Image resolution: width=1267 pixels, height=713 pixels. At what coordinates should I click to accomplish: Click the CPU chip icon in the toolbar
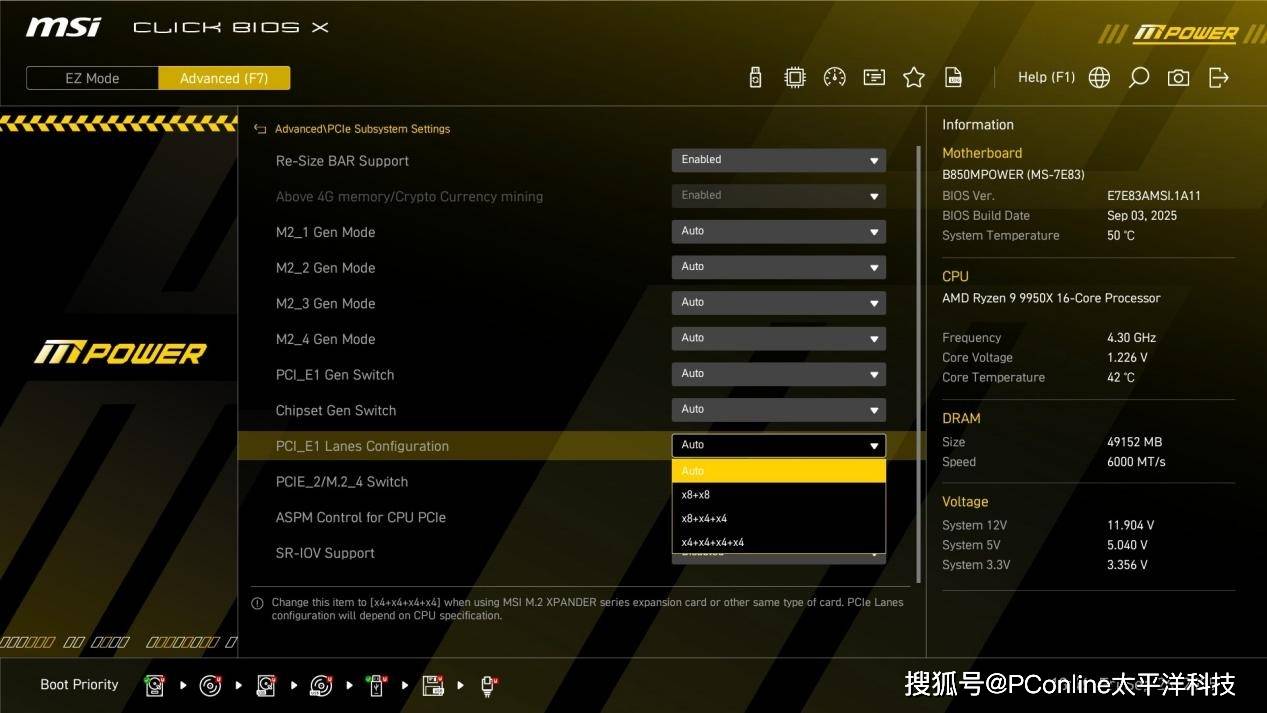tap(795, 78)
